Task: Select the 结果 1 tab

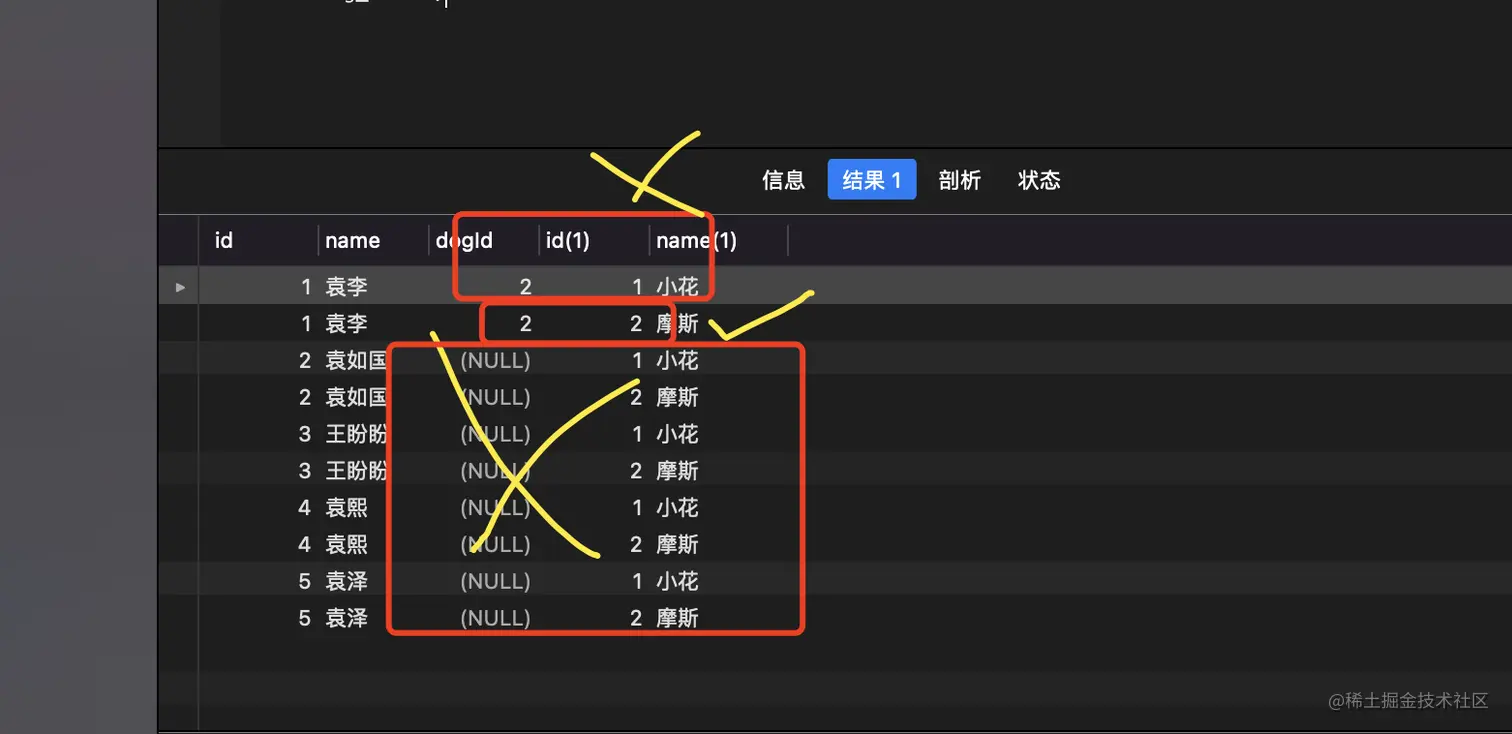Action: [872, 180]
